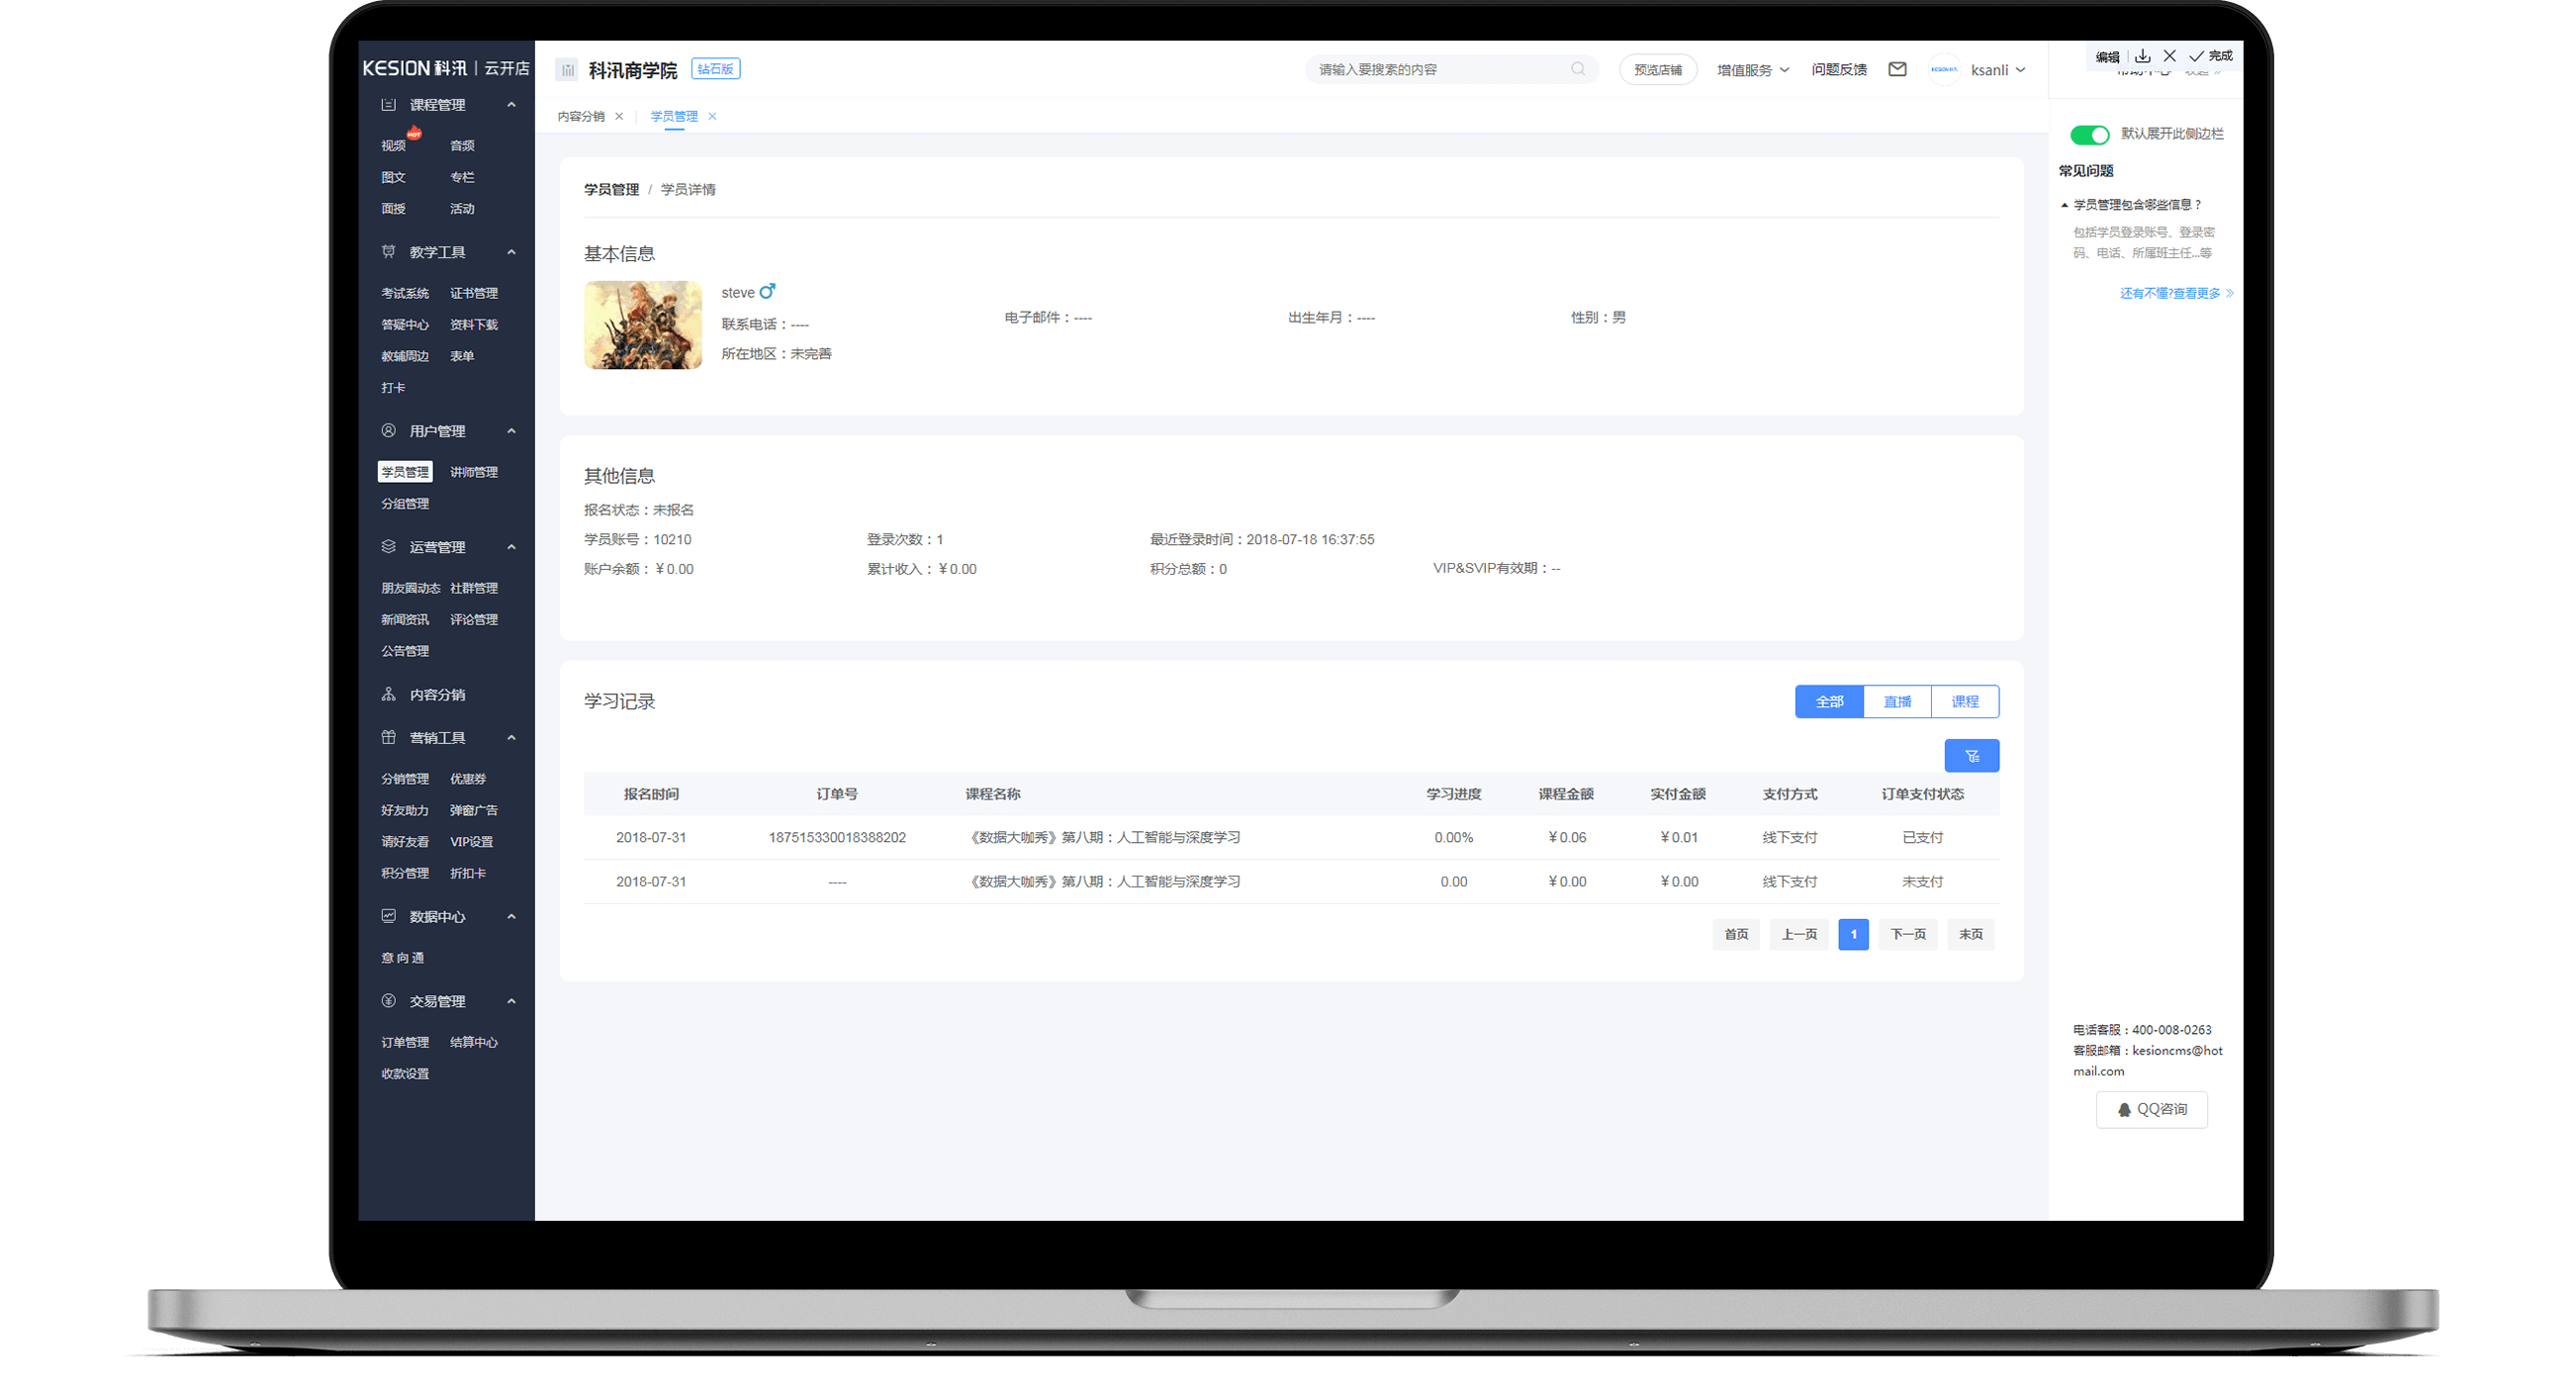Click the QQ咨询 button
The width and height of the screenshot is (2576, 1392).
(2151, 1109)
